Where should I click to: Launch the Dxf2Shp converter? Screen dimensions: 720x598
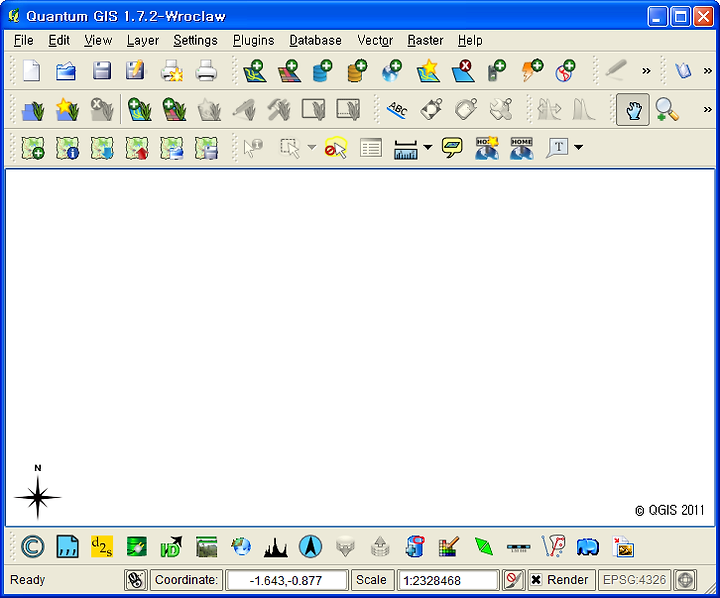coord(102,547)
